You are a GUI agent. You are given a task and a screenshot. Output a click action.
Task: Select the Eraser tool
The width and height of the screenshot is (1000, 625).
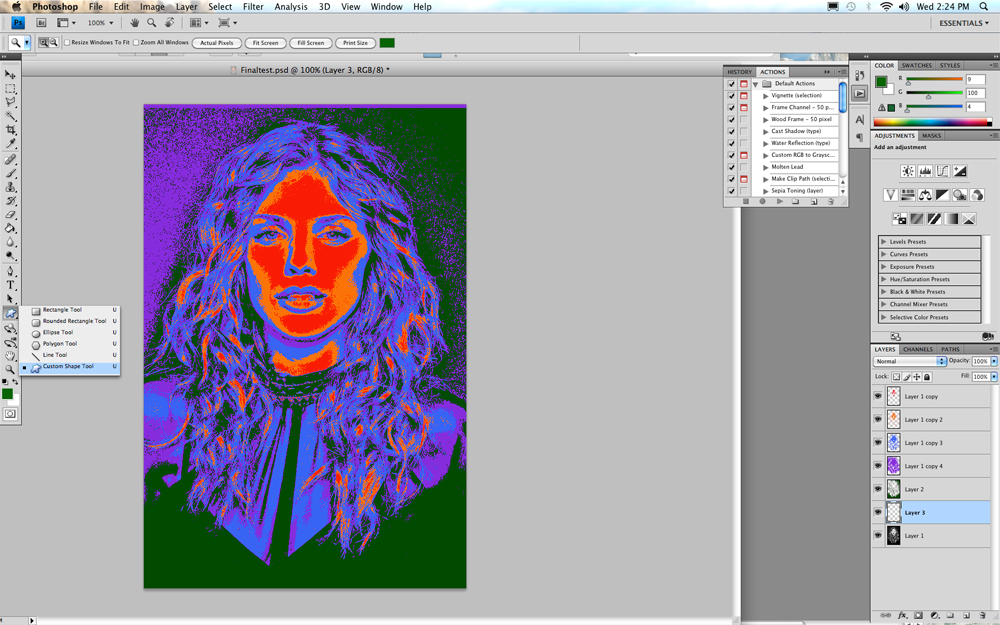point(10,215)
